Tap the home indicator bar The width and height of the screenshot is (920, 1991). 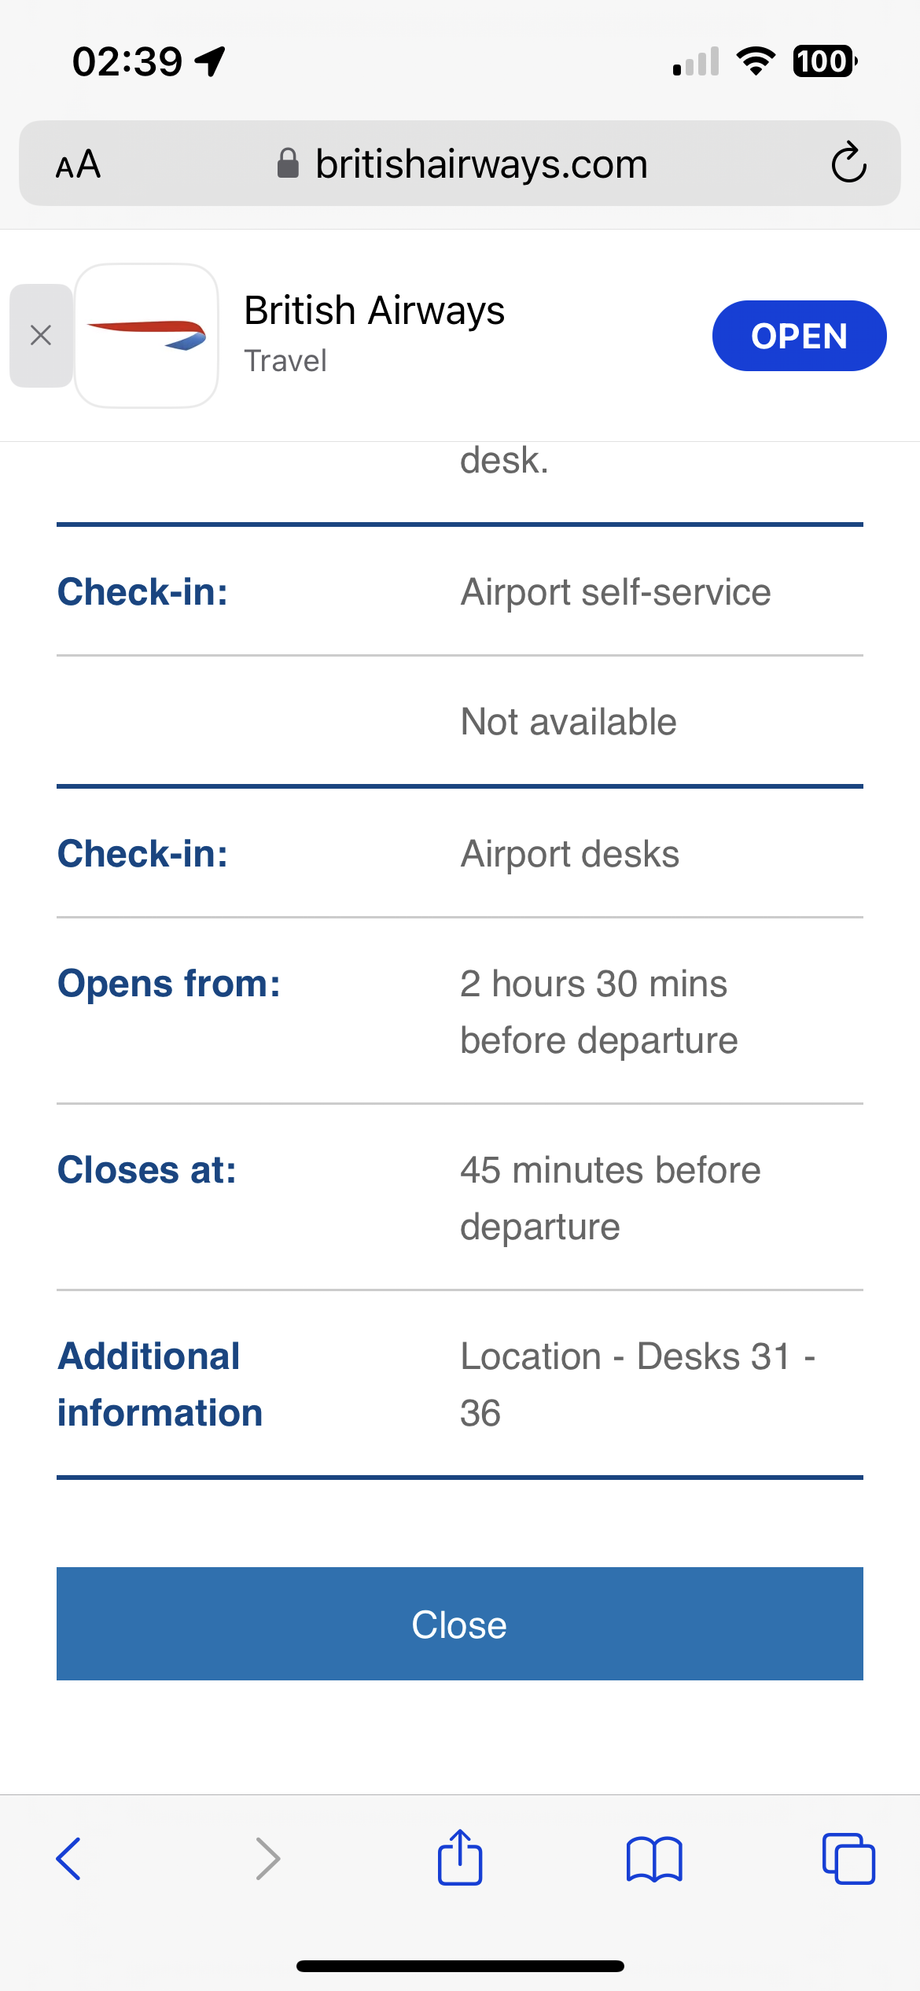460,1966
